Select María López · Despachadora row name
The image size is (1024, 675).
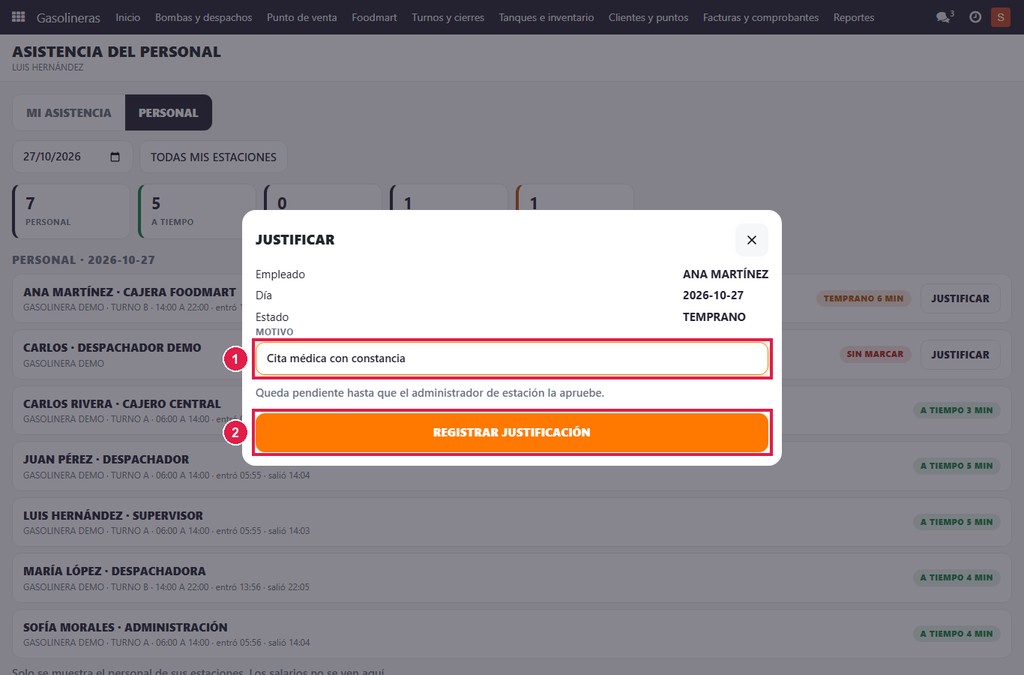(114, 571)
